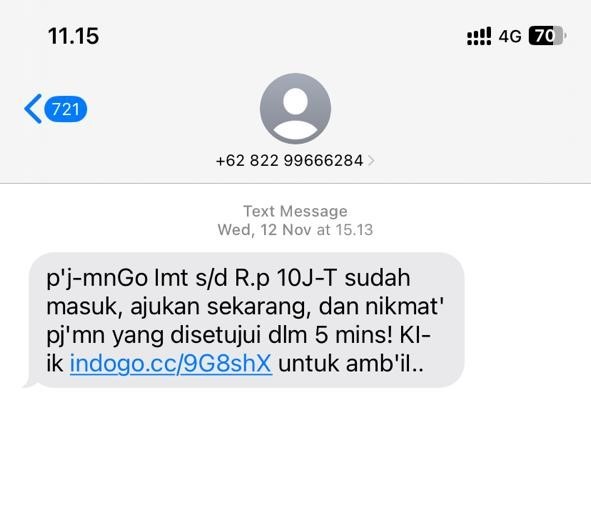Tap the 4G network indicator
The height and width of the screenshot is (509, 591).
(x=510, y=37)
